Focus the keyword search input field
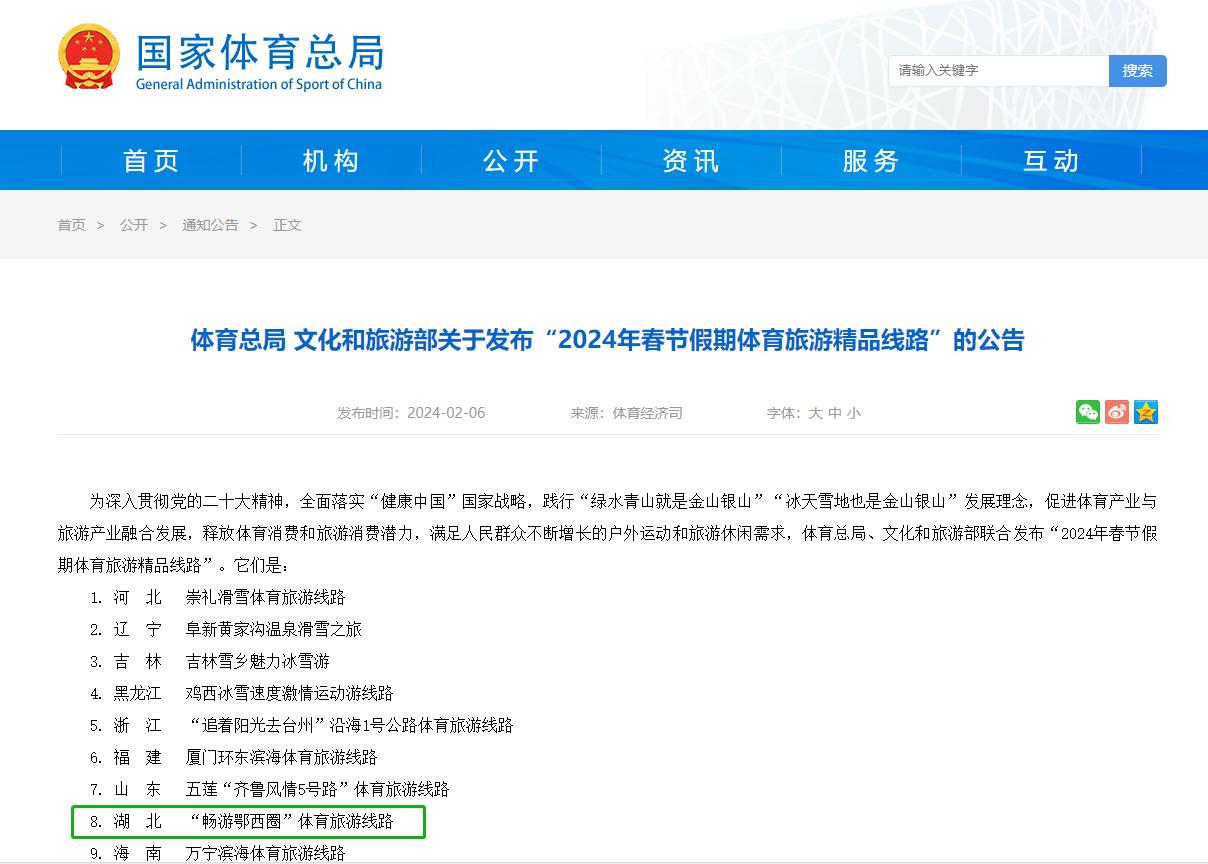 (x=998, y=71)
